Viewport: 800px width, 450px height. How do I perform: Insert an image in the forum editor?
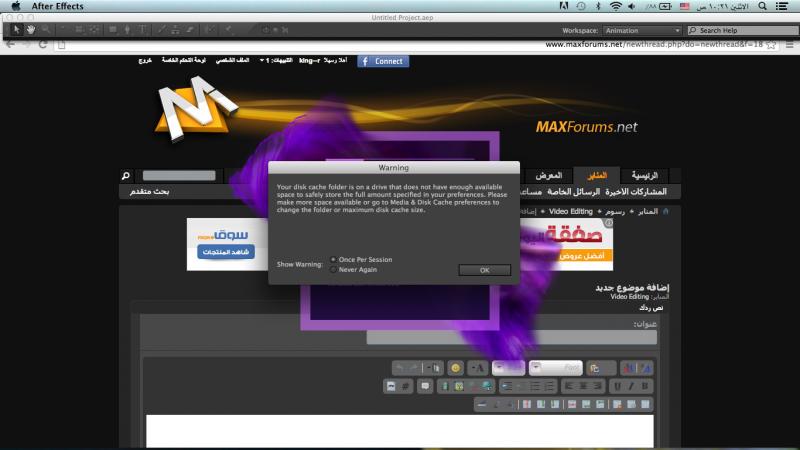point(459,386)
